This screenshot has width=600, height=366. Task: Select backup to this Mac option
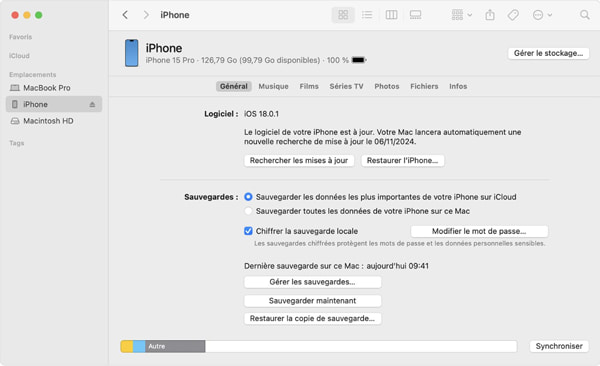[x=248, y=211]
